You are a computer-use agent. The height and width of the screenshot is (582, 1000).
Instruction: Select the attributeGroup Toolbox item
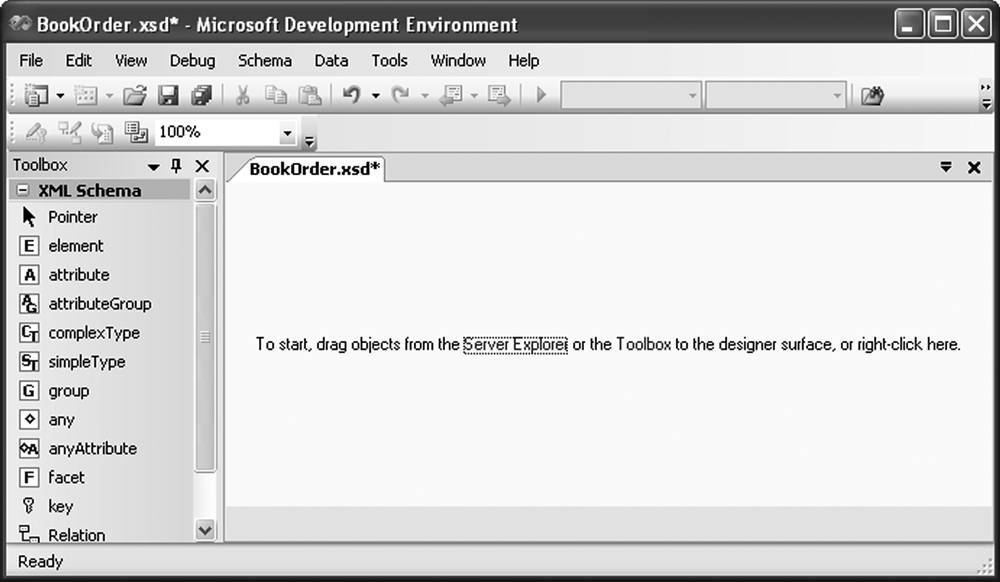[85, 304]
